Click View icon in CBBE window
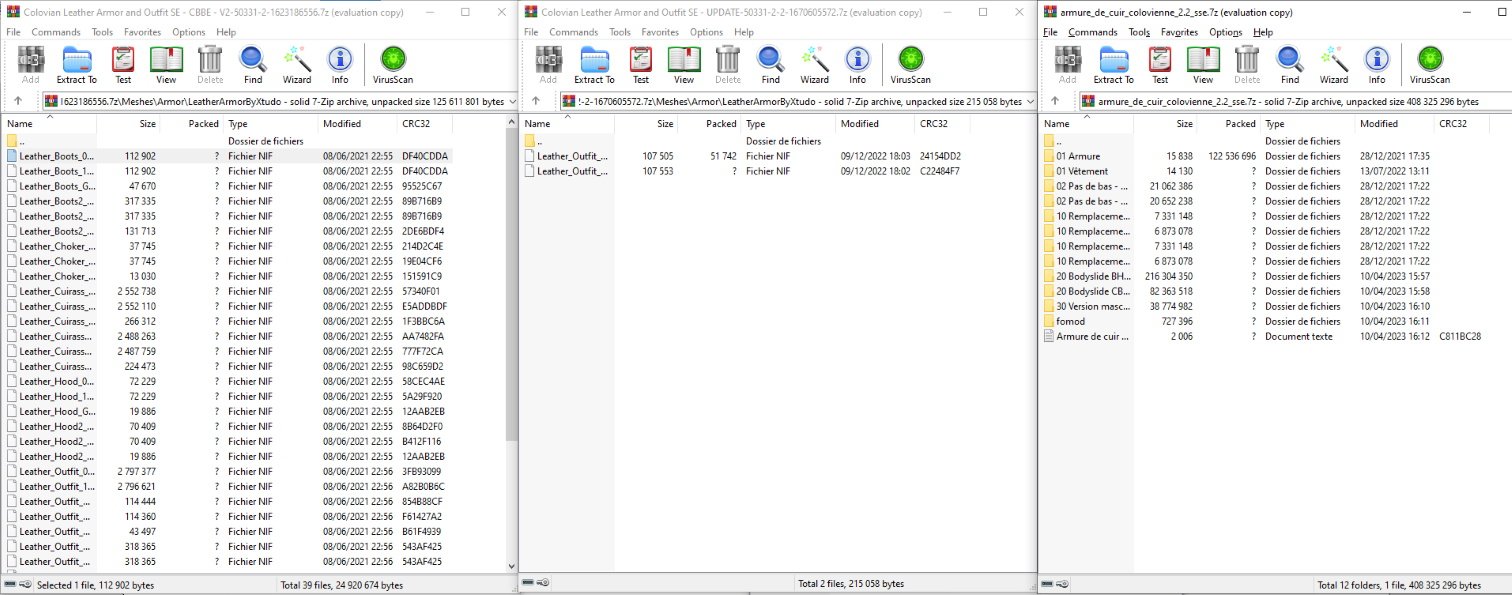Image resolution: width=1512 pixels, height=595 pixels. 166,65
